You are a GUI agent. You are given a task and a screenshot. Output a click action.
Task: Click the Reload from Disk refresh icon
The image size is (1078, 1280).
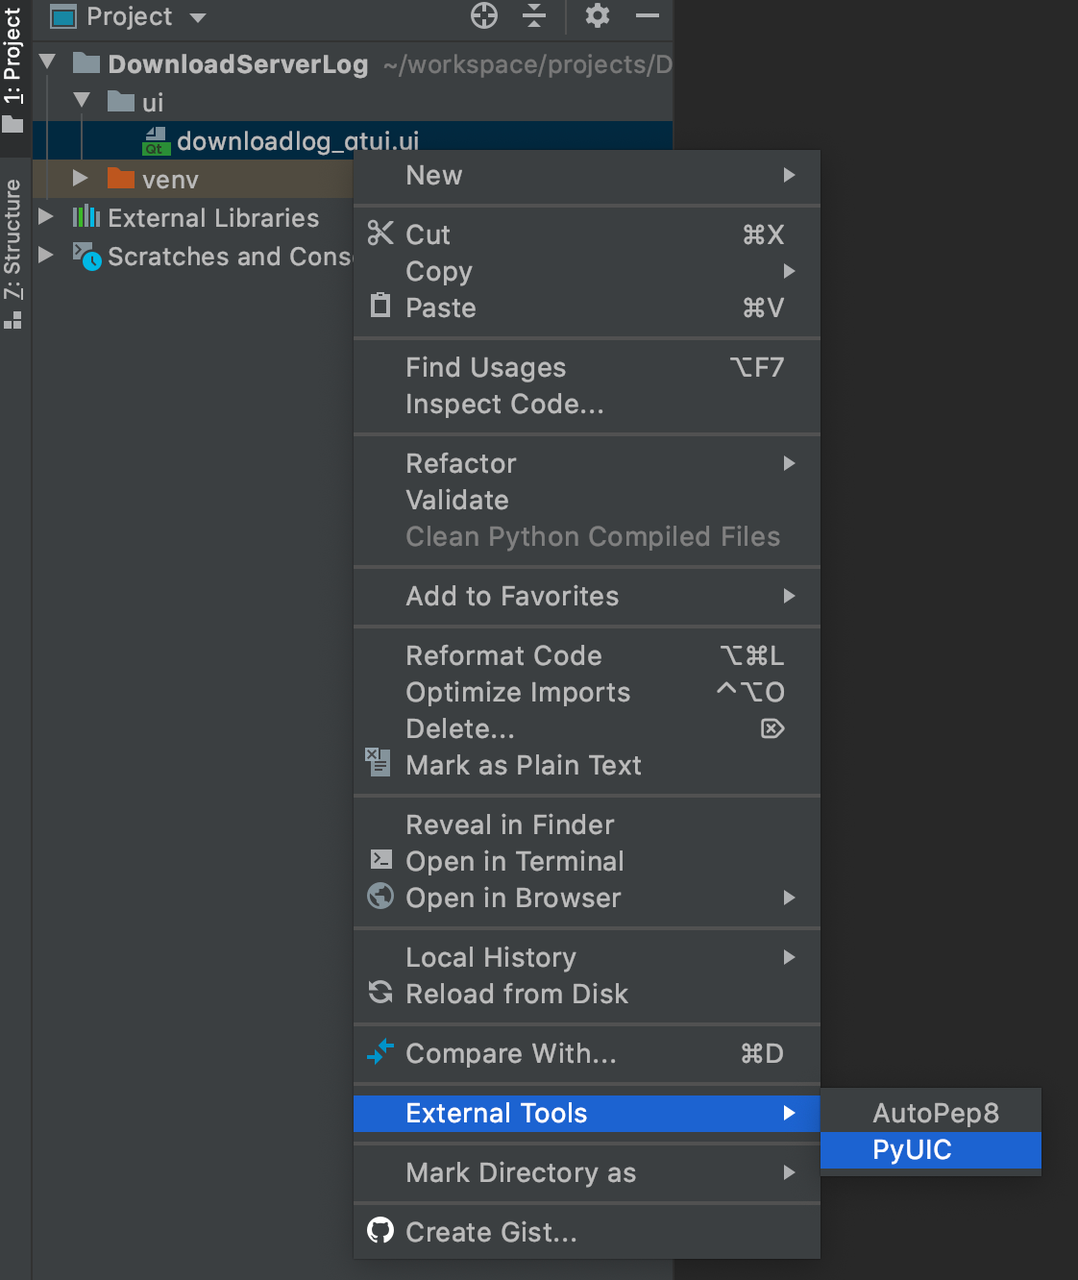pos(380,992)
